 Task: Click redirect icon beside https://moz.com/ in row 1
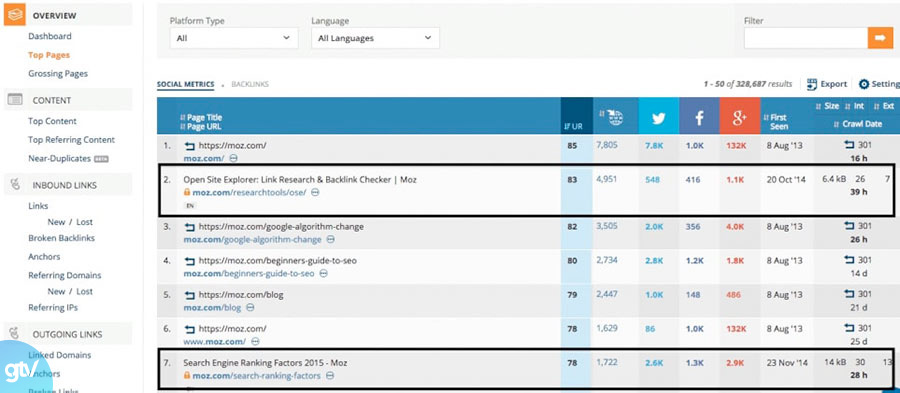(190, 146)
